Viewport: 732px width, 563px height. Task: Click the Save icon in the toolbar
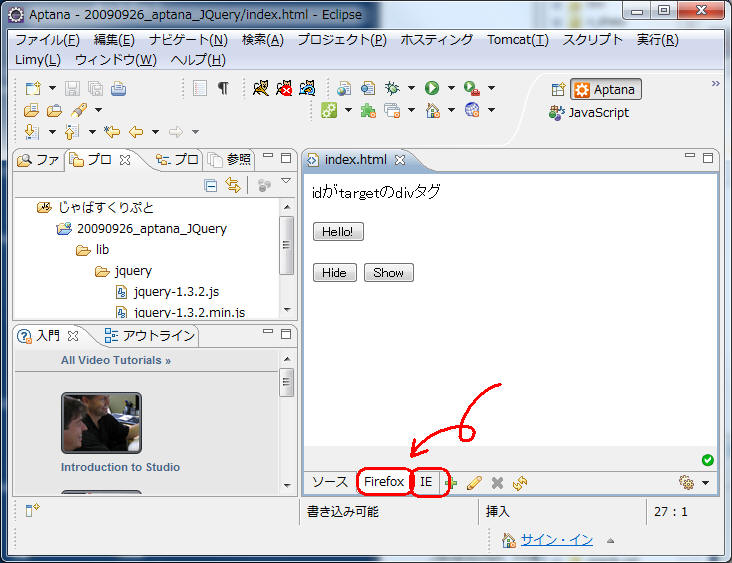pos(72,88)
